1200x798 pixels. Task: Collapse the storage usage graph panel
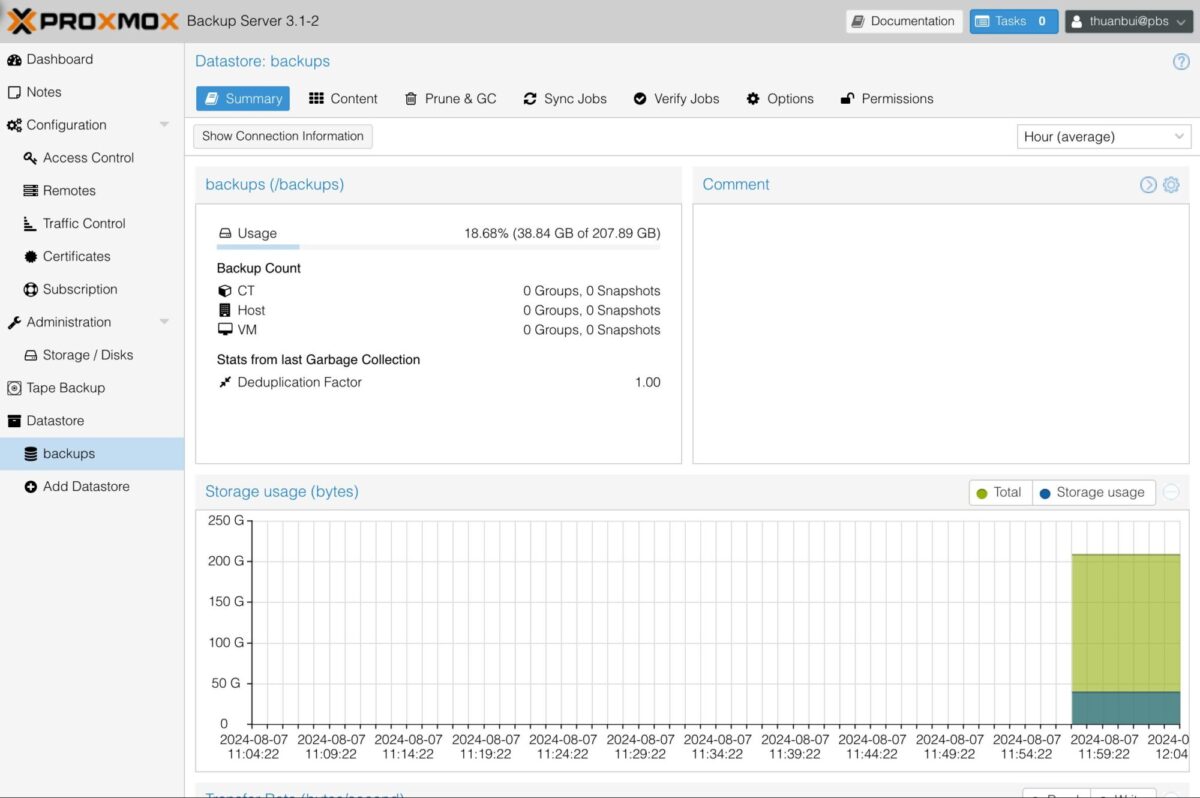pyautogui.click(x=1170, y=492)
